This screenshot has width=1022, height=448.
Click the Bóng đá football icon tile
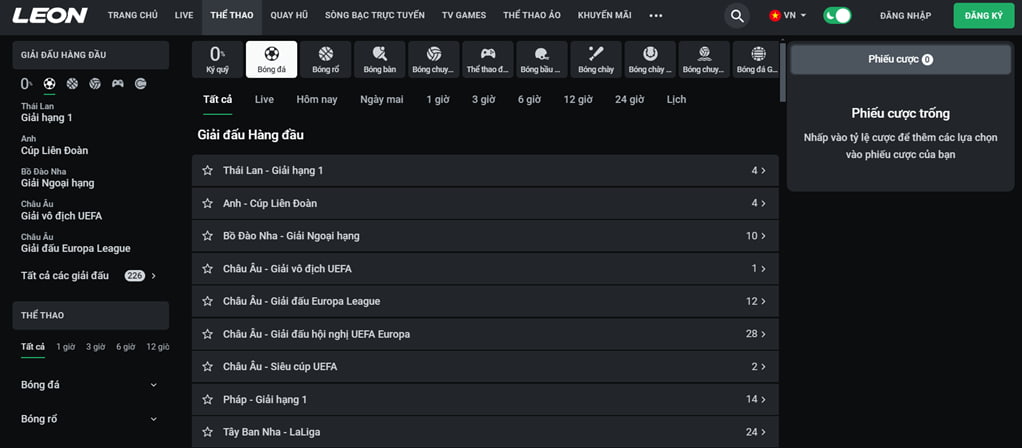click(x=271, y=59)
